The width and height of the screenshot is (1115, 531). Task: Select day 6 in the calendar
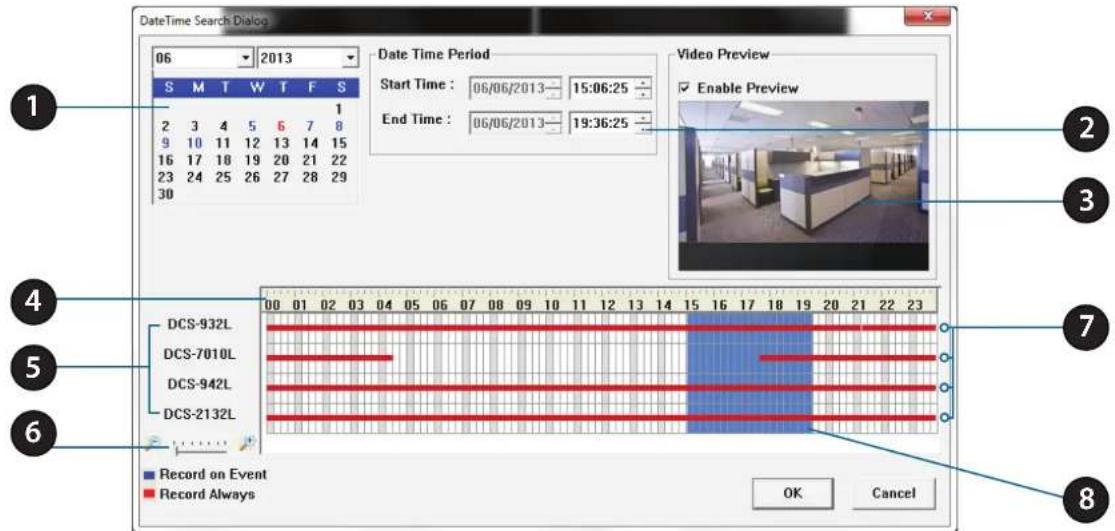click(x=281, y=126)
